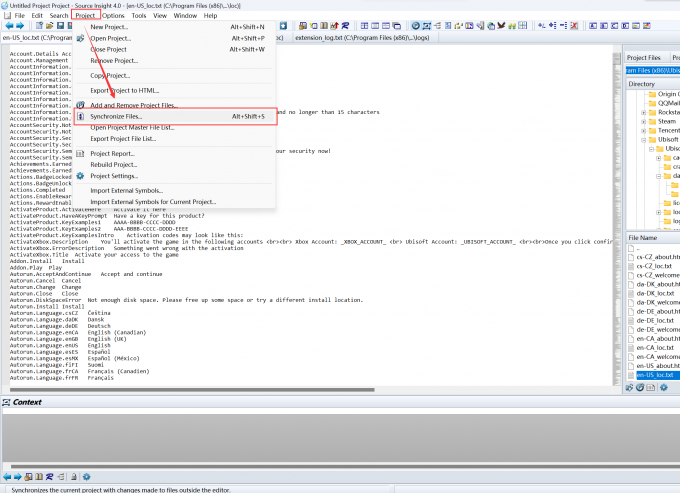The image size is (680, 493).
Task: Open the Options menu
Action: point(113,16)
